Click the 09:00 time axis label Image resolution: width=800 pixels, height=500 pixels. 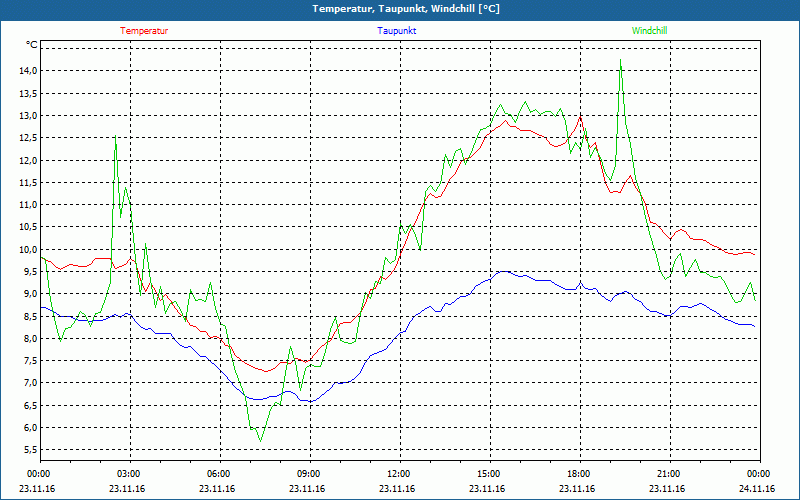point(308,474)
